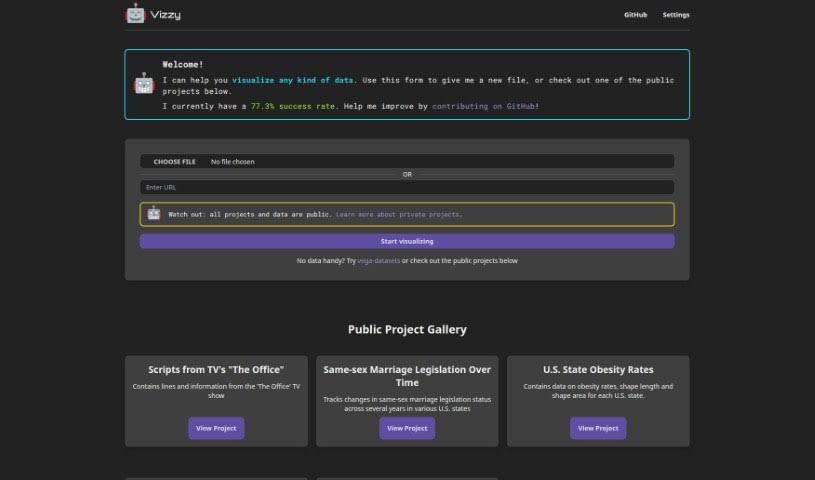The height and width of the screenshot is (480, 815).
Task: Click the Choose File button
Action: tap(175, 162)
